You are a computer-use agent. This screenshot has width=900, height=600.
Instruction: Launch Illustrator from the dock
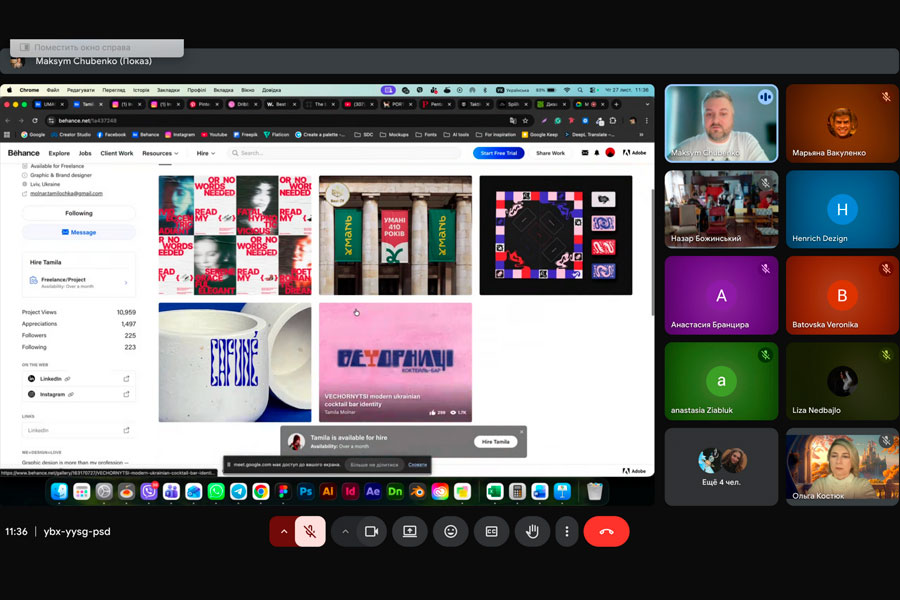[x=328, y=491]
